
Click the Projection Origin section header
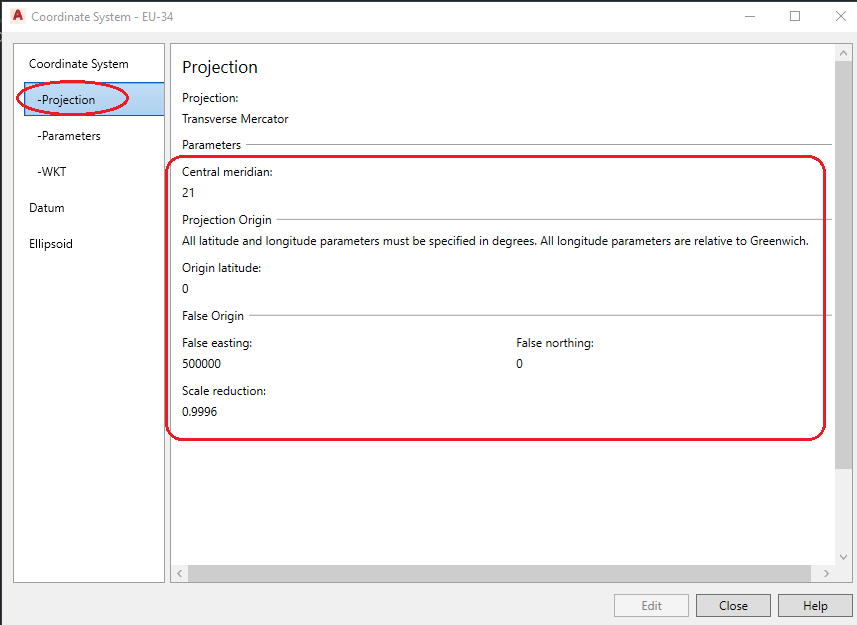227,220
